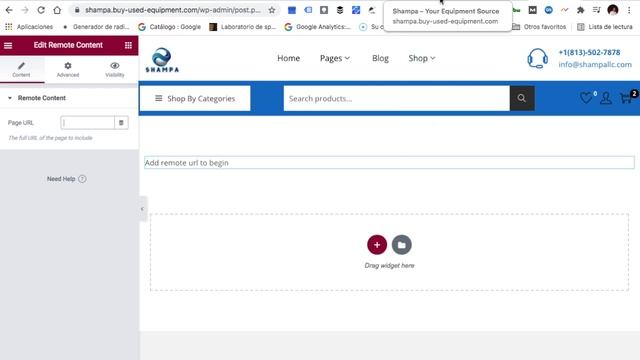
Task: Focus the Search products field
Action: pyautogui.click(x=396, y=98)
